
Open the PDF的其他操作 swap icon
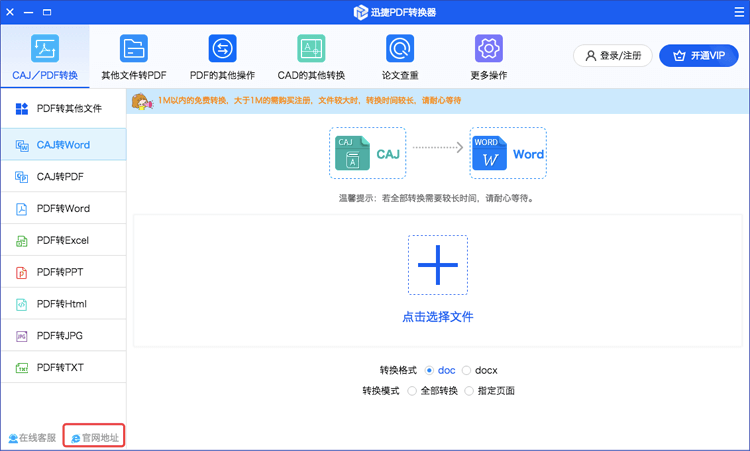[x=222, y=48]
